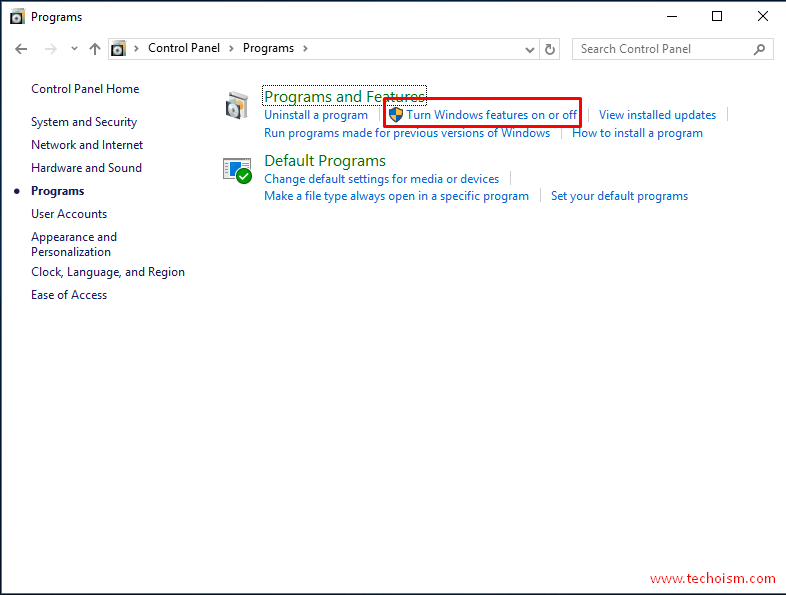Open Ease of Access category
This screenshot has height=595, width=786.
[x=69, y=295]
